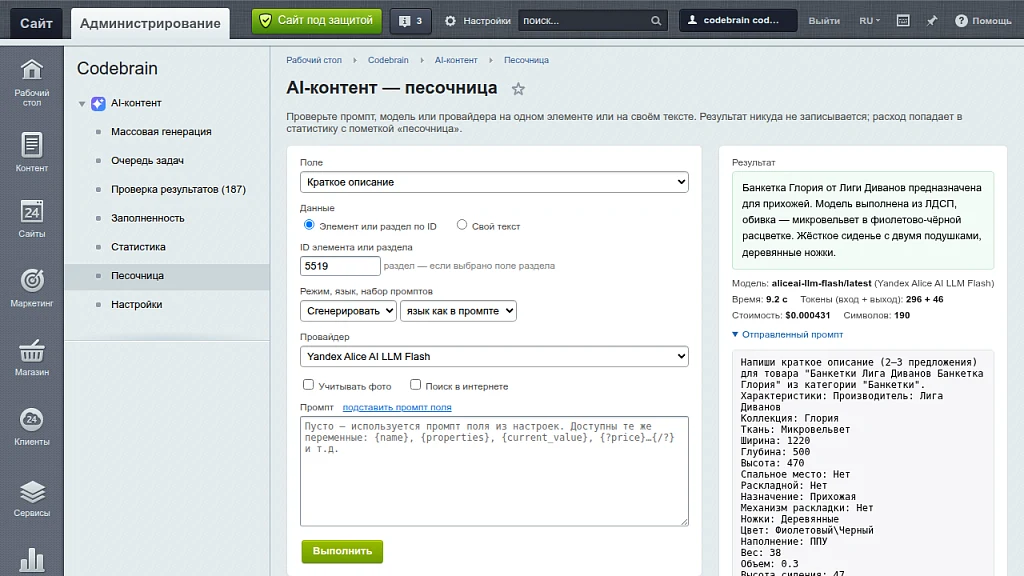This screenshot has width=1024, height=576.
Task: Open the Маркетинг sidebar section
Action: pos(31,287)
